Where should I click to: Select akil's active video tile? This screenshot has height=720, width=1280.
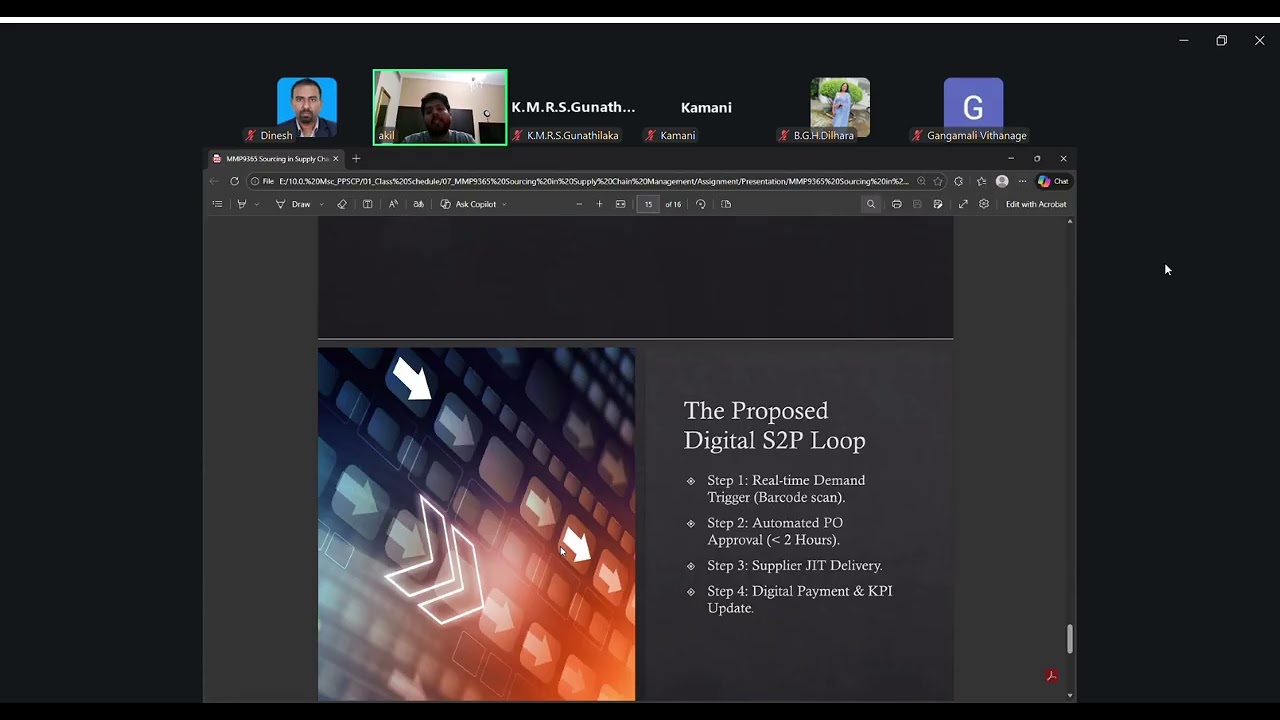coord(440,108)
